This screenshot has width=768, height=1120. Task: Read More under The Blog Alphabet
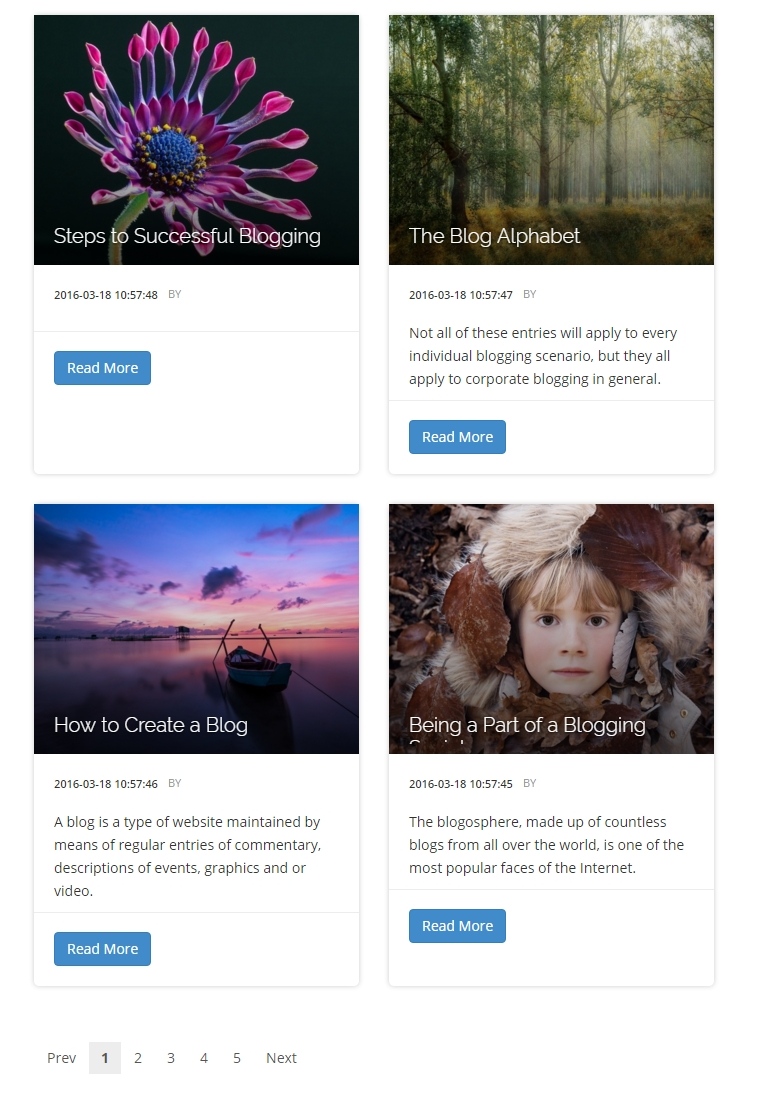(x=457, y=437)
